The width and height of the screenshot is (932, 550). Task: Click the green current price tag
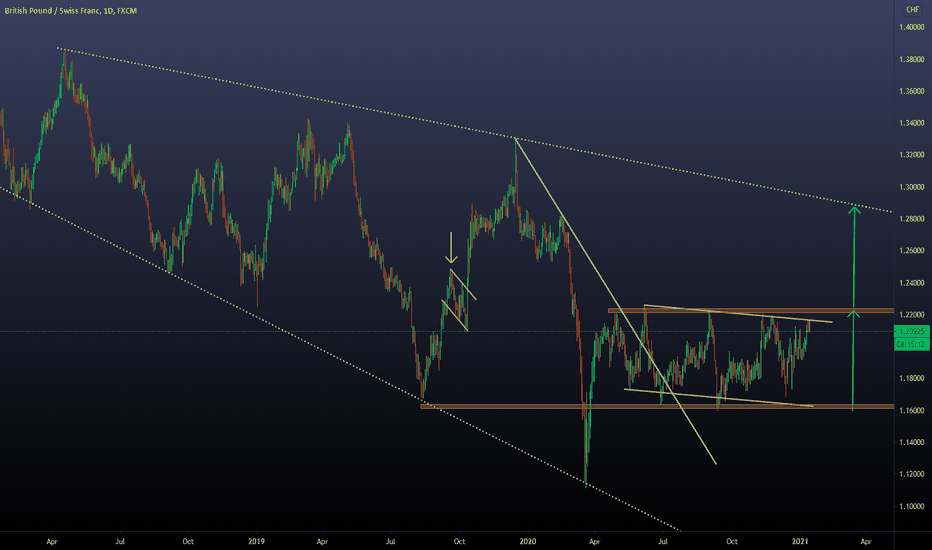pyautogui.click(x=912, y=331)
